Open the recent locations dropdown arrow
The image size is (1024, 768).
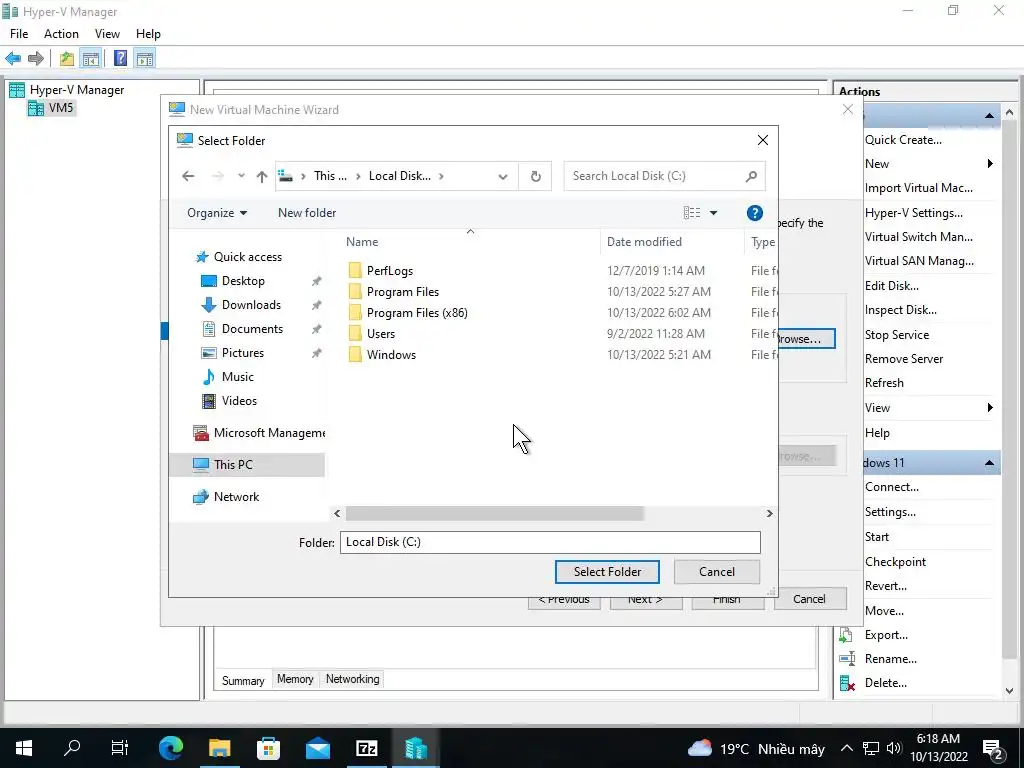click(241, 176)
